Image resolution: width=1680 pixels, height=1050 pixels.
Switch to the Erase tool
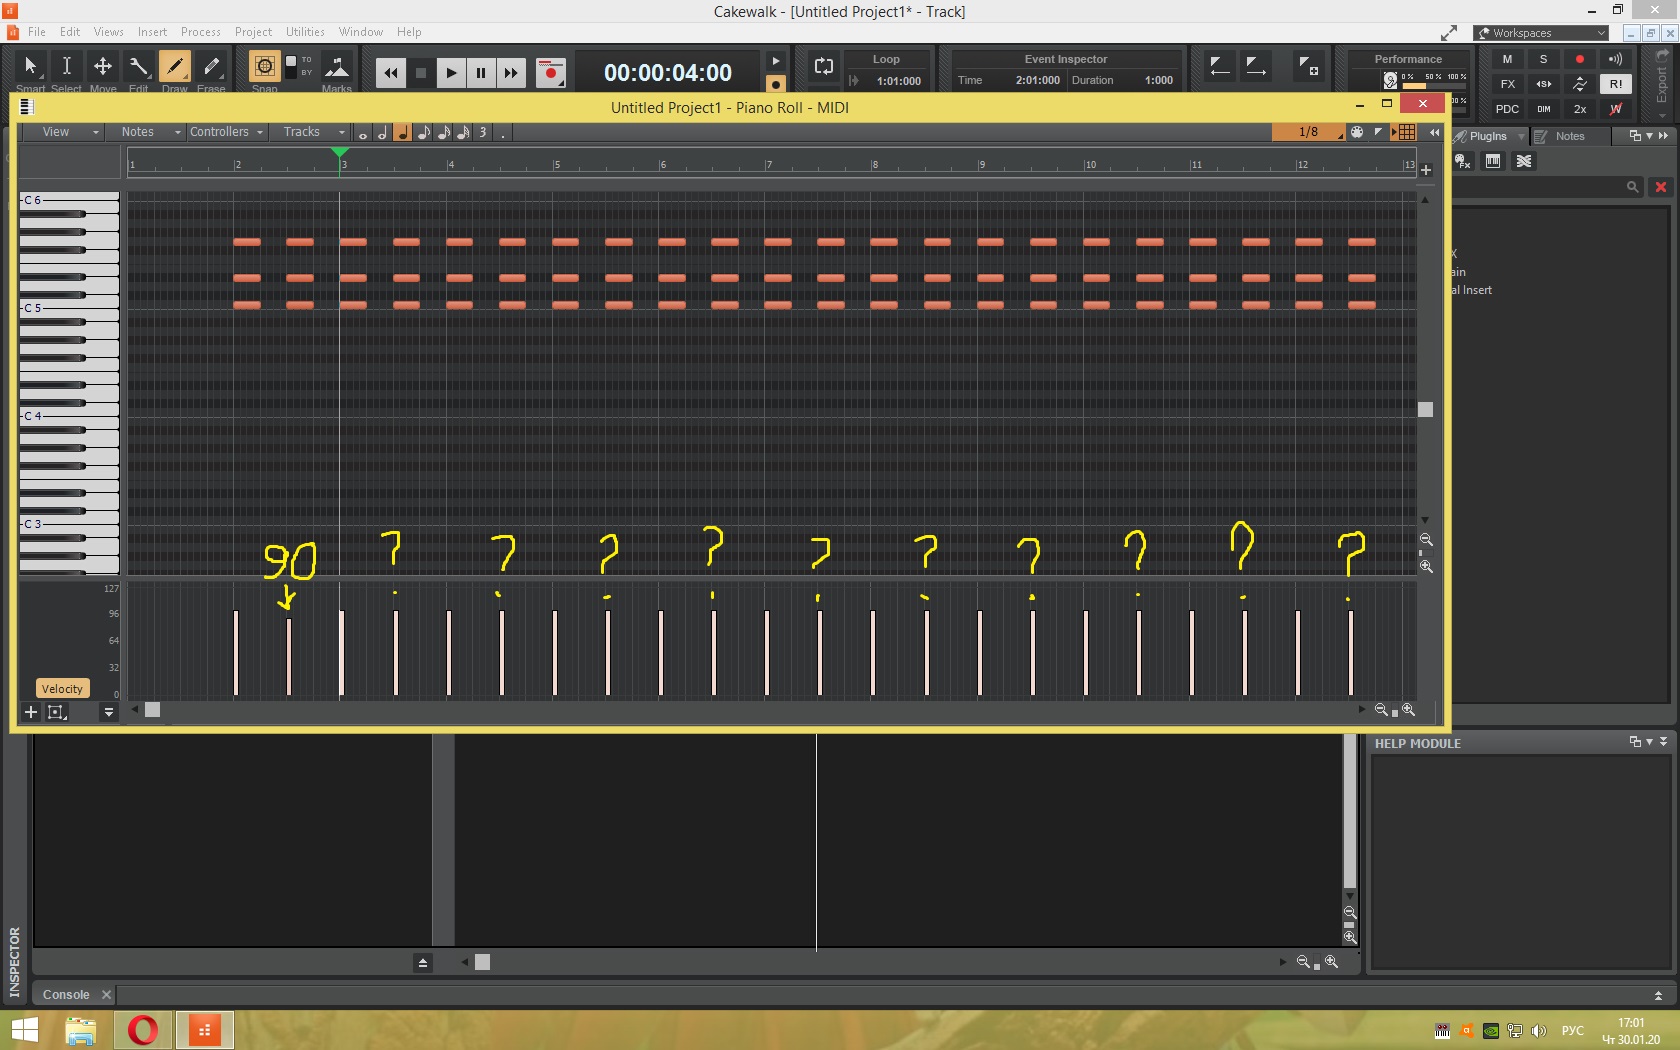[x=211, y=68]
